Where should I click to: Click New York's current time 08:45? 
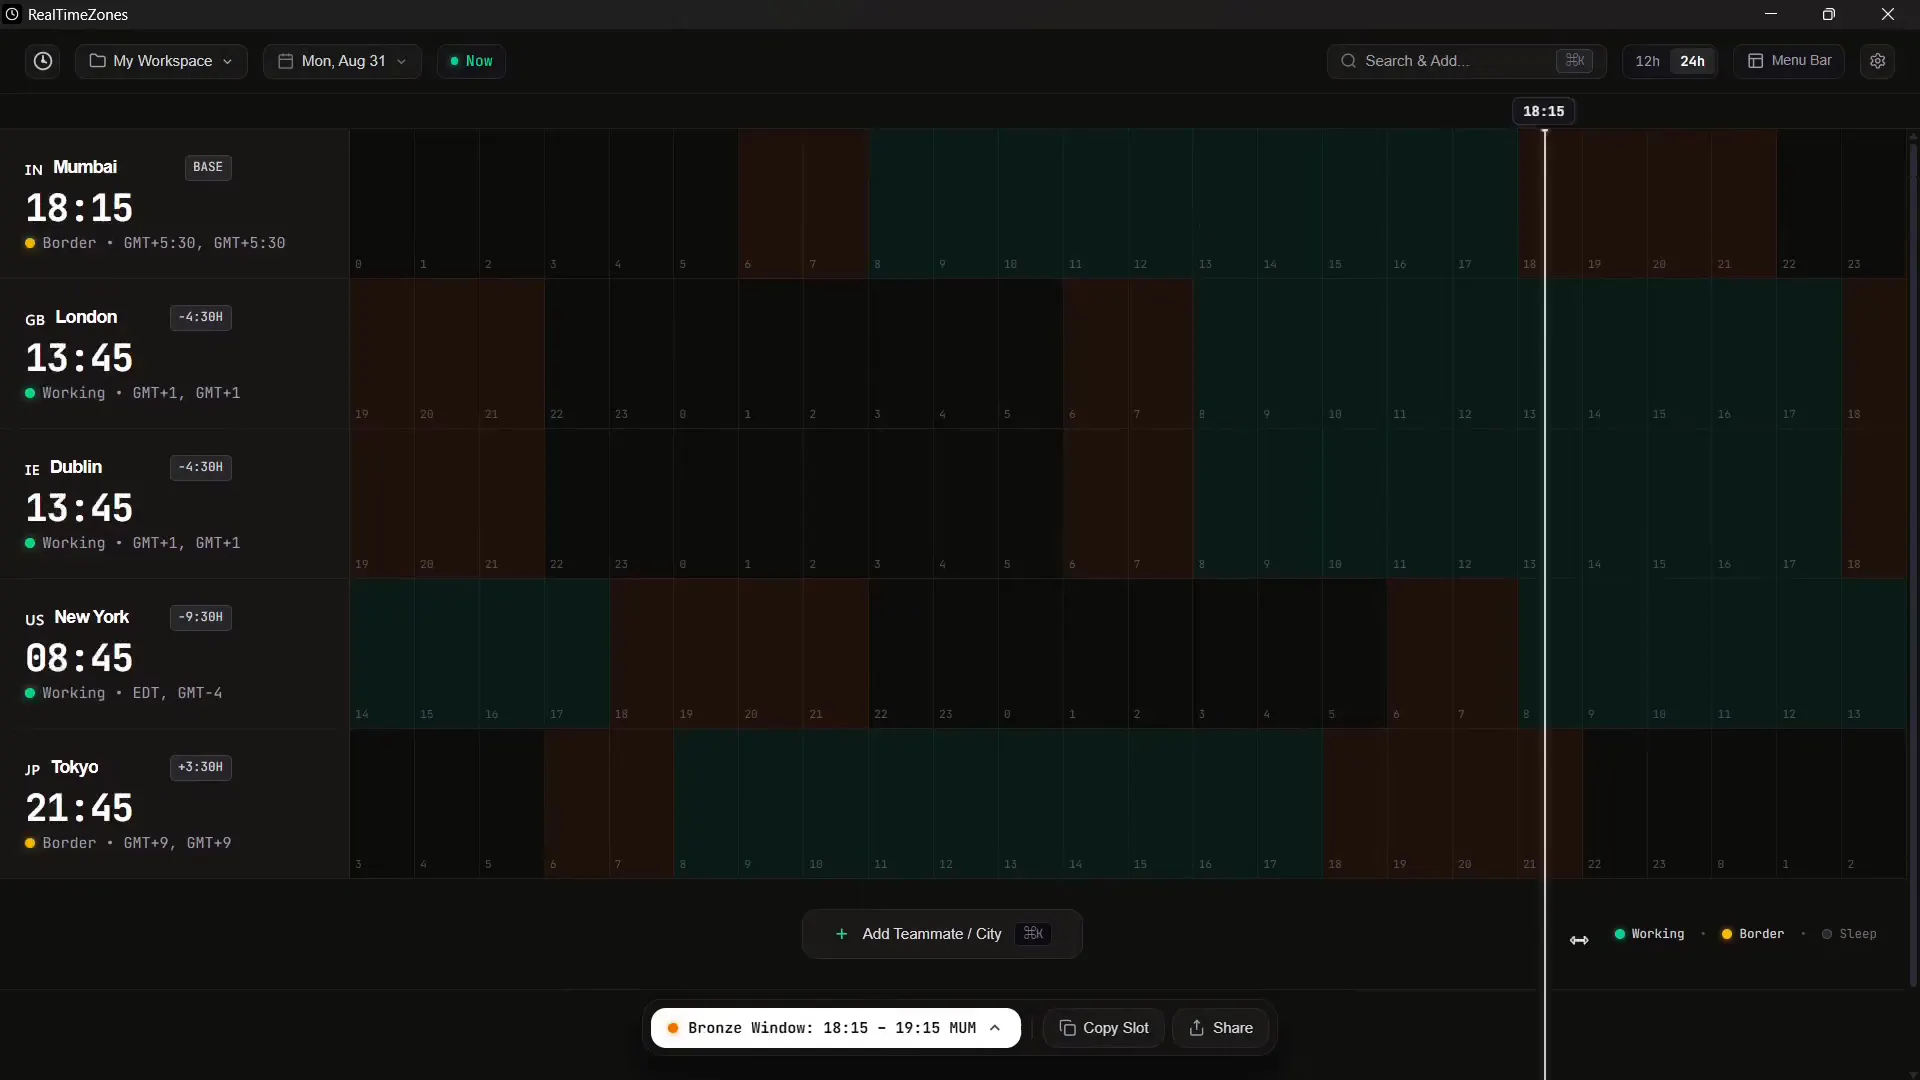click(x=79, y=658)
